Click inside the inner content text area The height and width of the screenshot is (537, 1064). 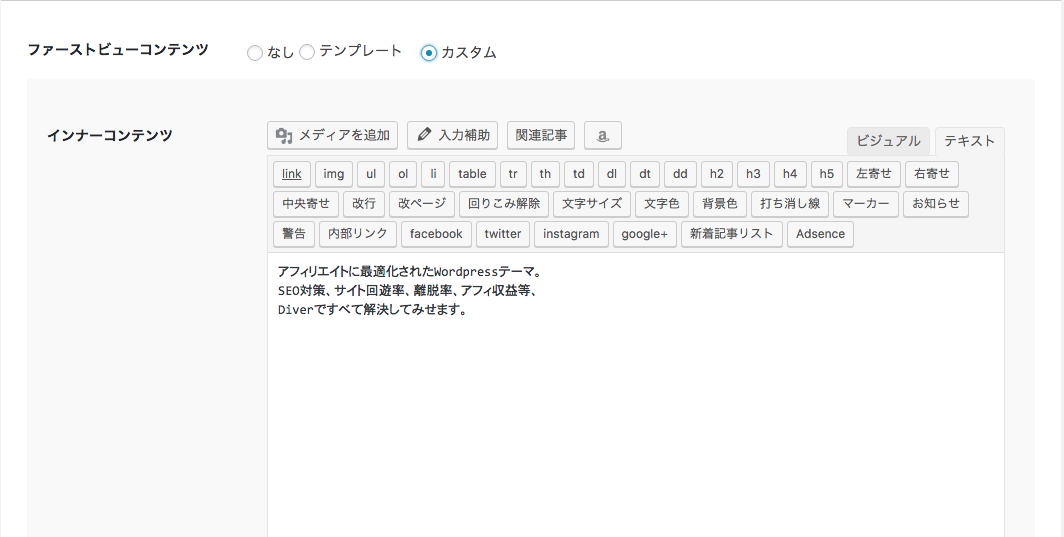pyautogui.click(x=635, y=420)
